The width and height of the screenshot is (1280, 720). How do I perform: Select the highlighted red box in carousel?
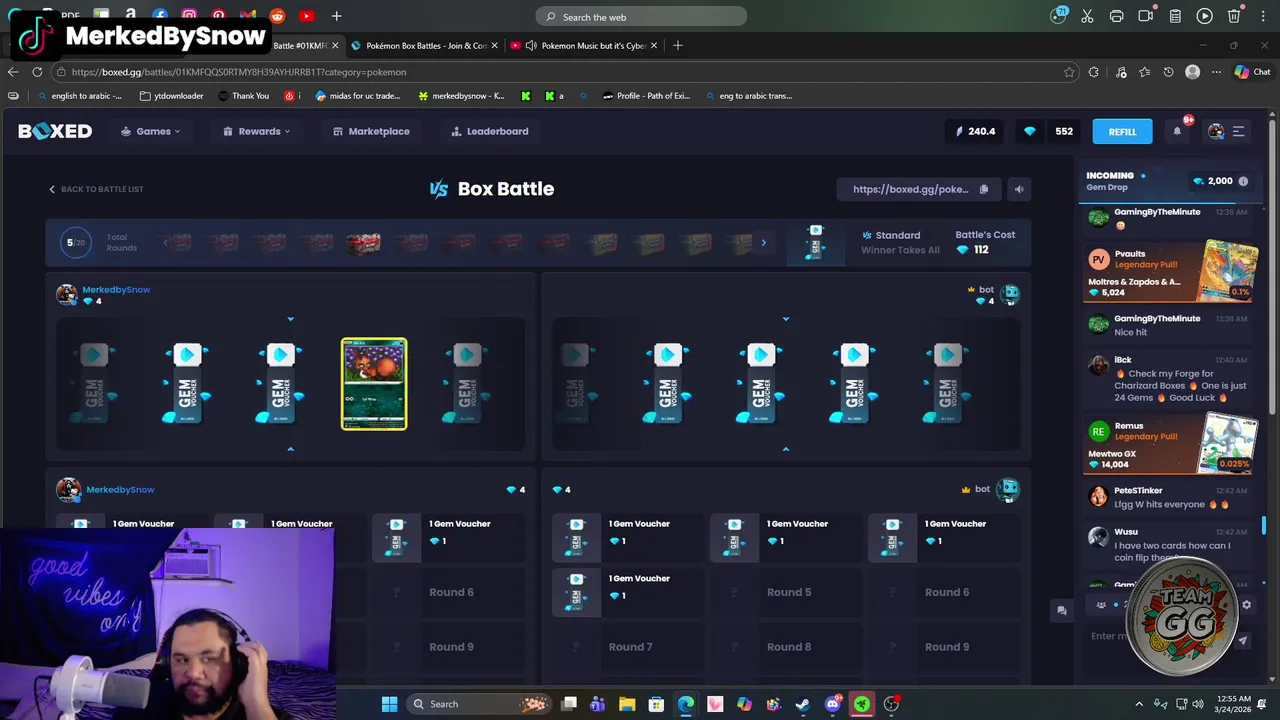click(363, 243)
